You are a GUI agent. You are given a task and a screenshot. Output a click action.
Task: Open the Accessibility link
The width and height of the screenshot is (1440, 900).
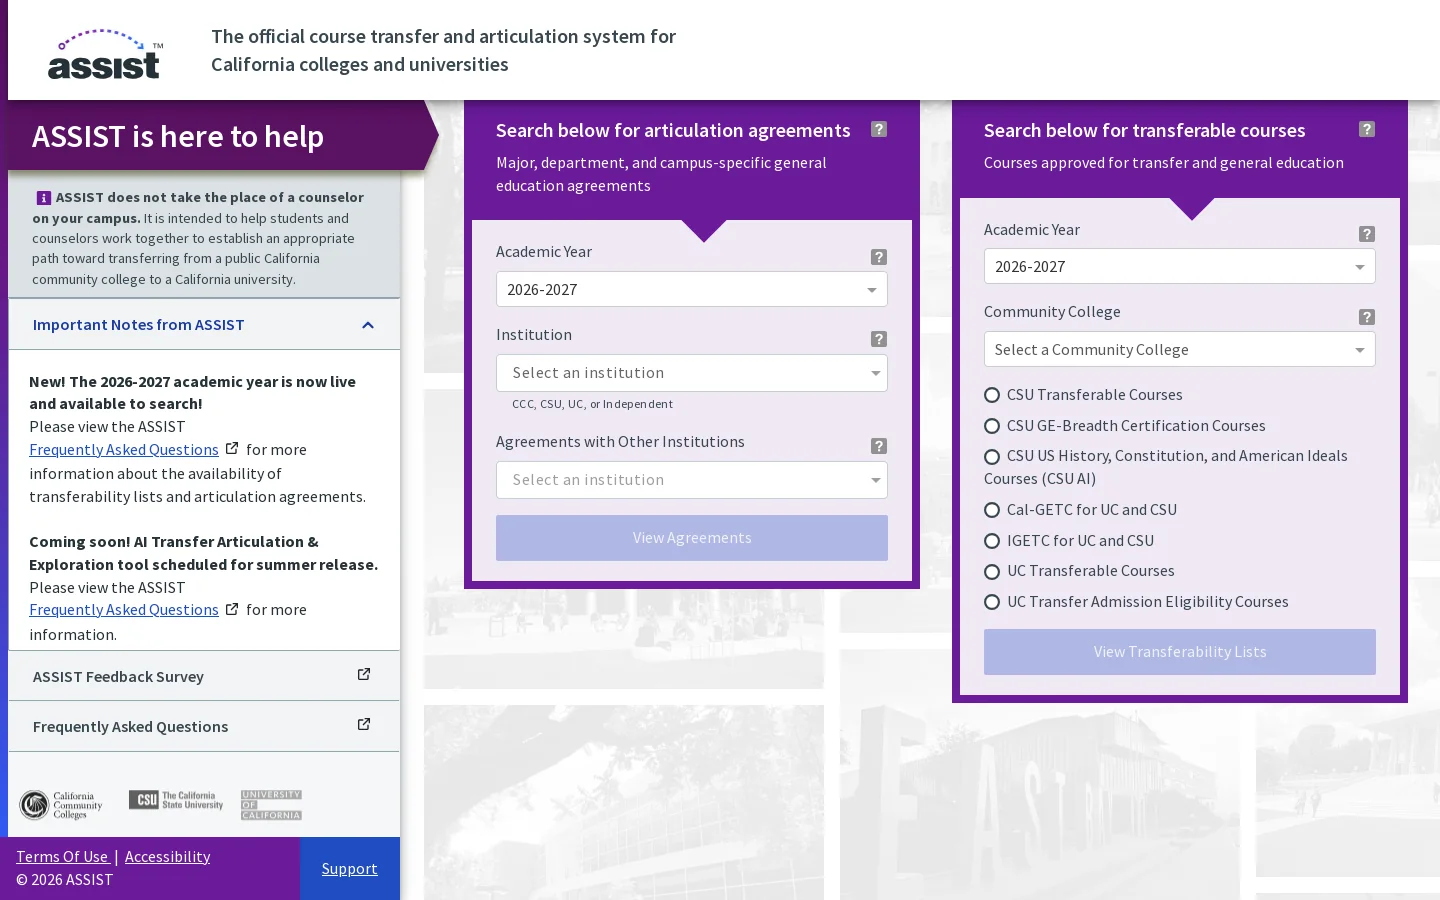pyautogui.click(x=167, y=856)
